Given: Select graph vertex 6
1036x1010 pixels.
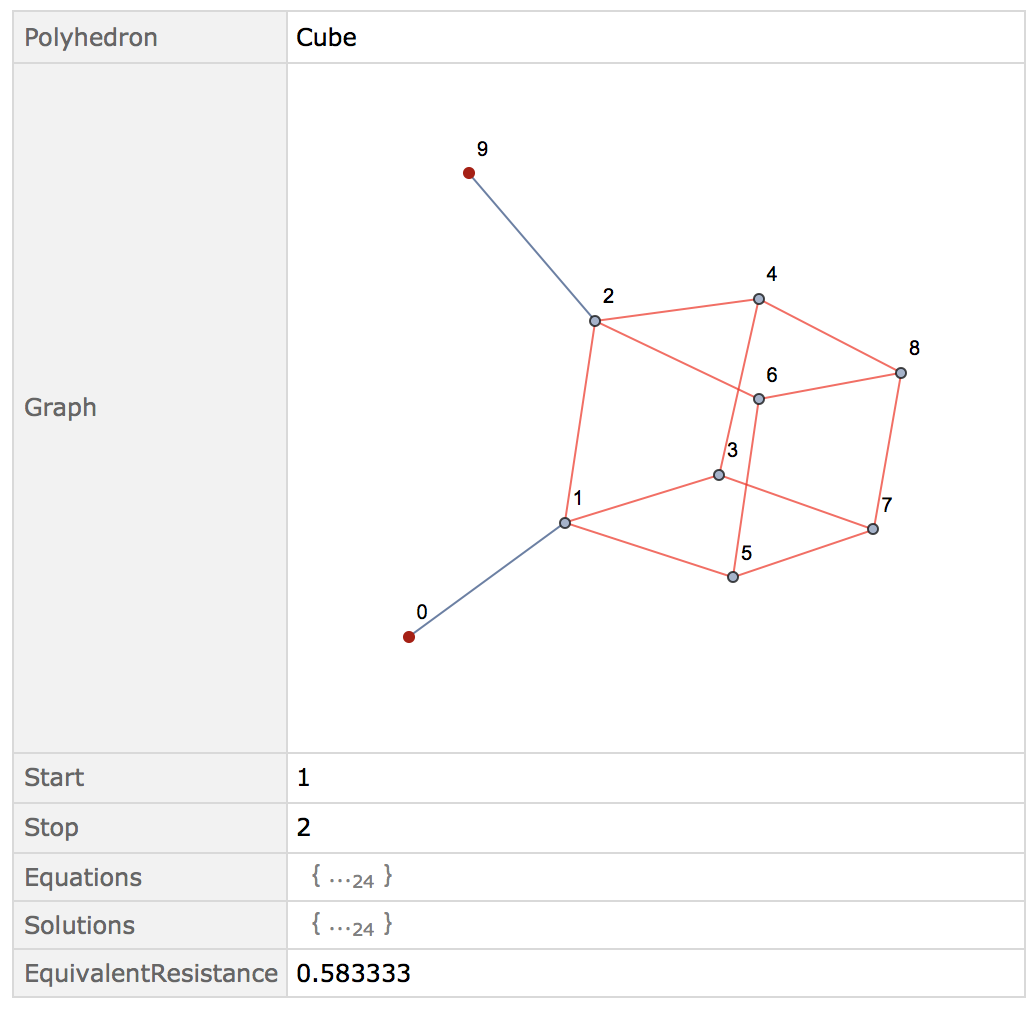Looking at the screenshot, I should (x=759, y=399).
